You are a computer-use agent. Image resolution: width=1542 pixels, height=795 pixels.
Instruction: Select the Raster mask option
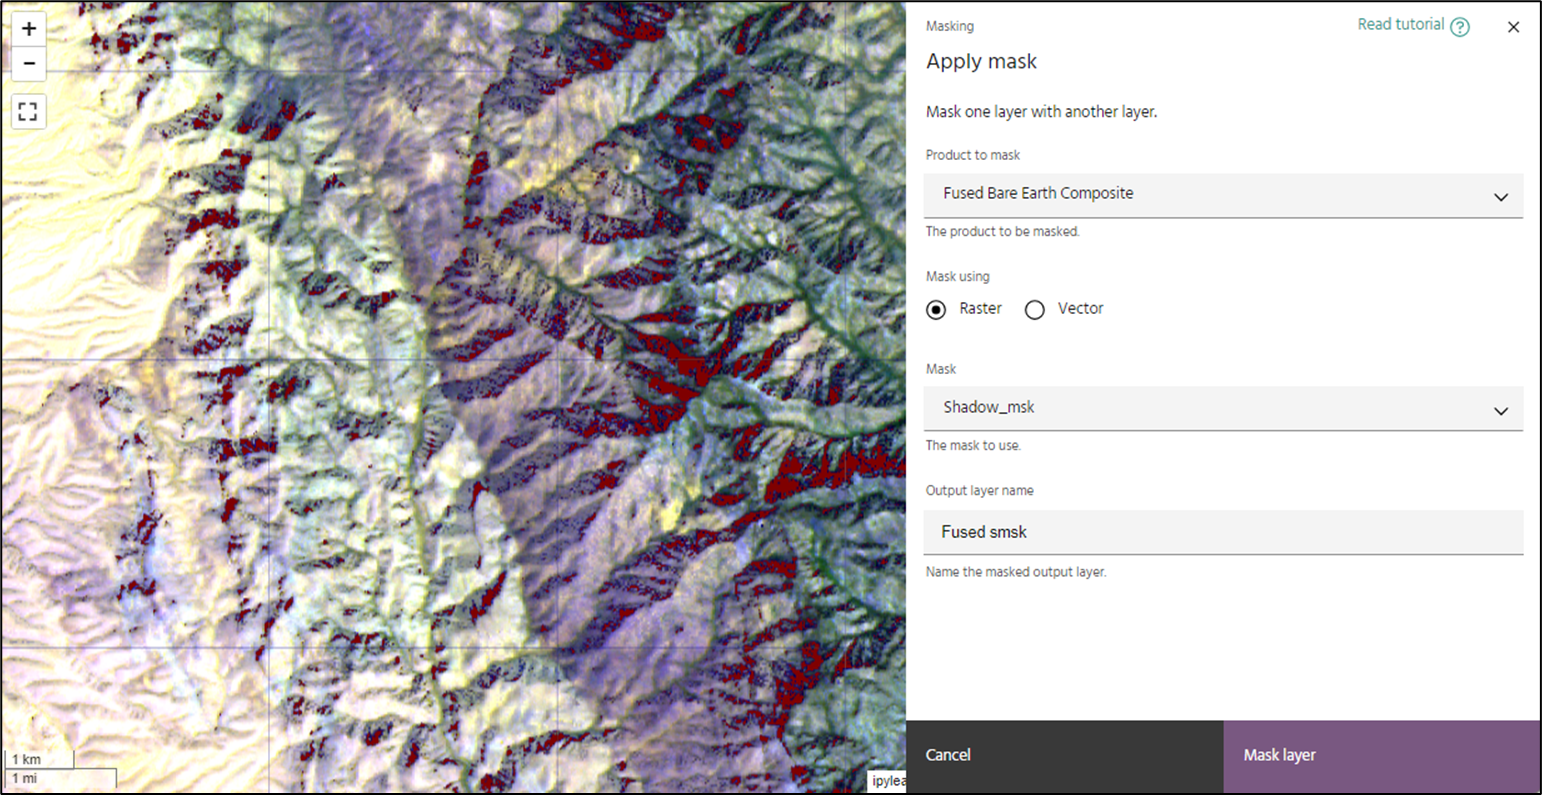pos(936,309)
